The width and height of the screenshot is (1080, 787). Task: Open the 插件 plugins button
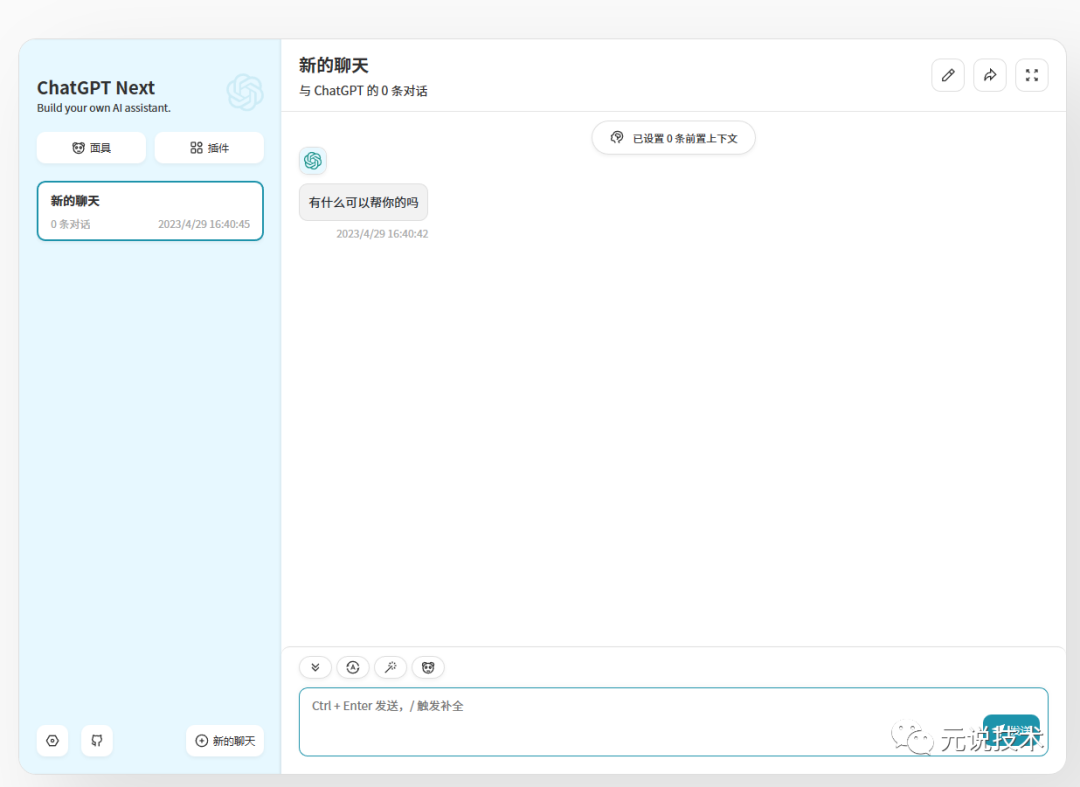tap(209, 148)
